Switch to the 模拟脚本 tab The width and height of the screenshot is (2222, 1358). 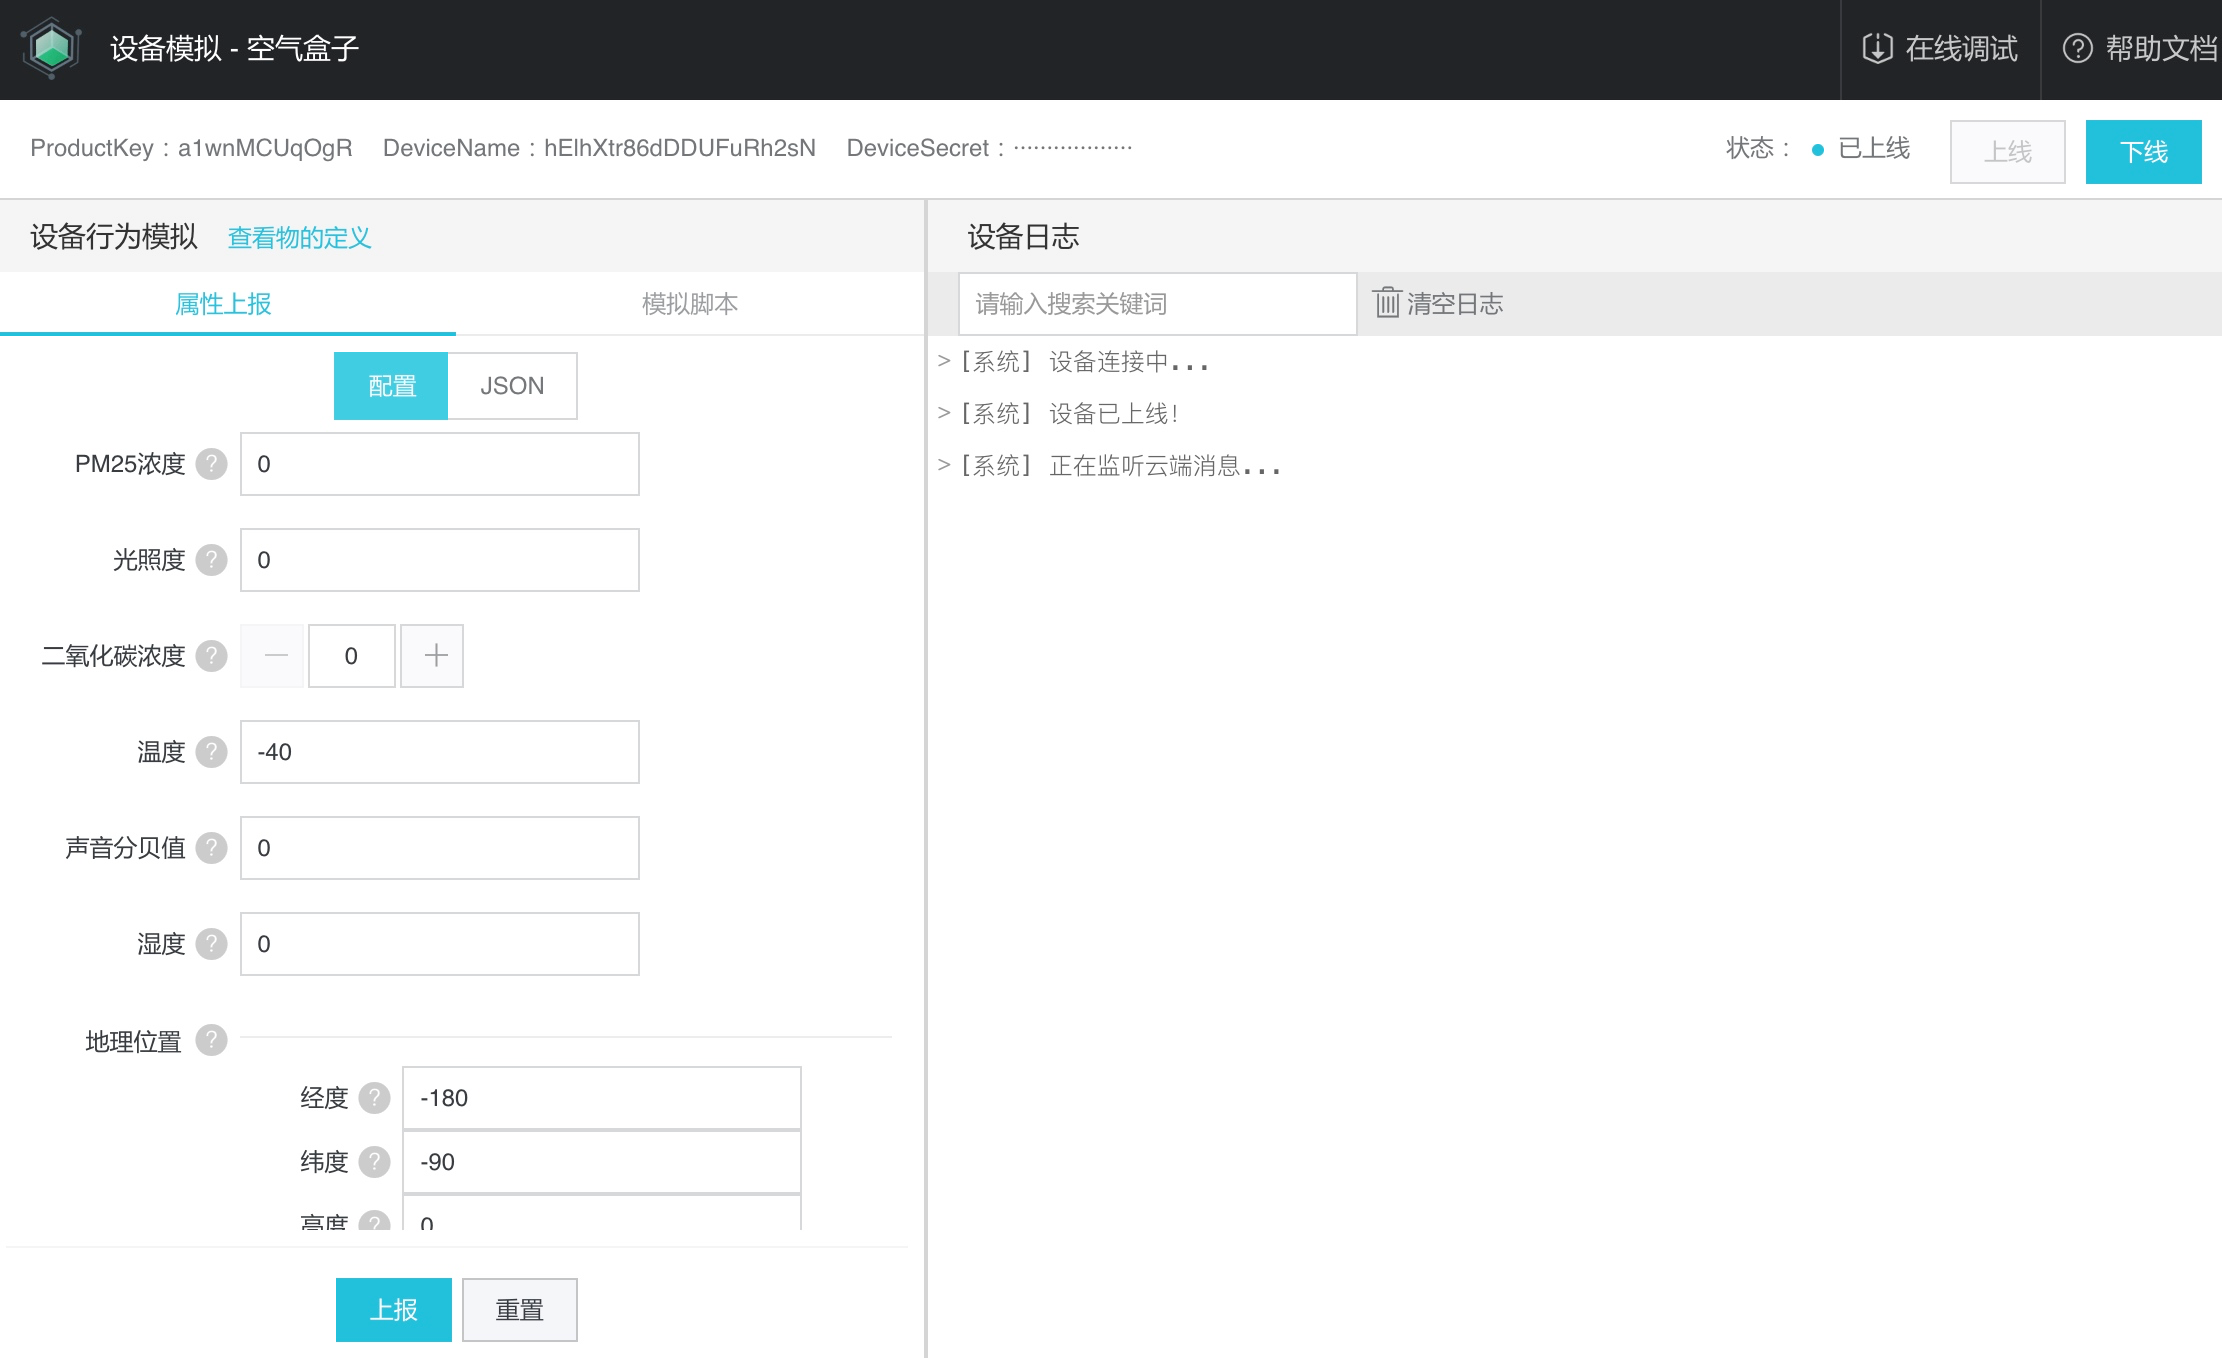[689, 303]
